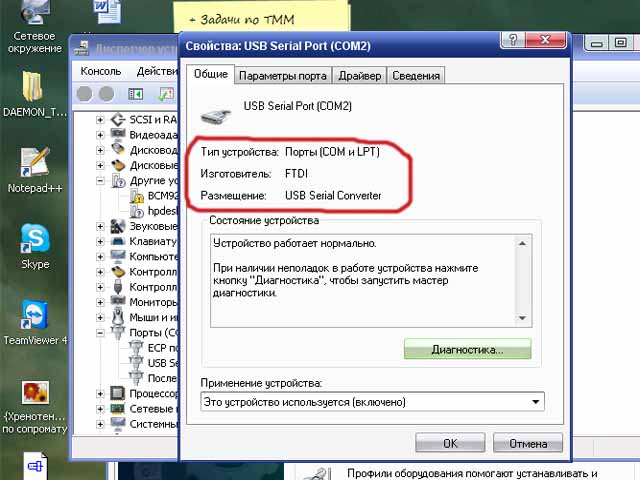Open TeamViewer 4 desktop shortcut
This screenshot has height=480, width=640.
tap(35, 322)
